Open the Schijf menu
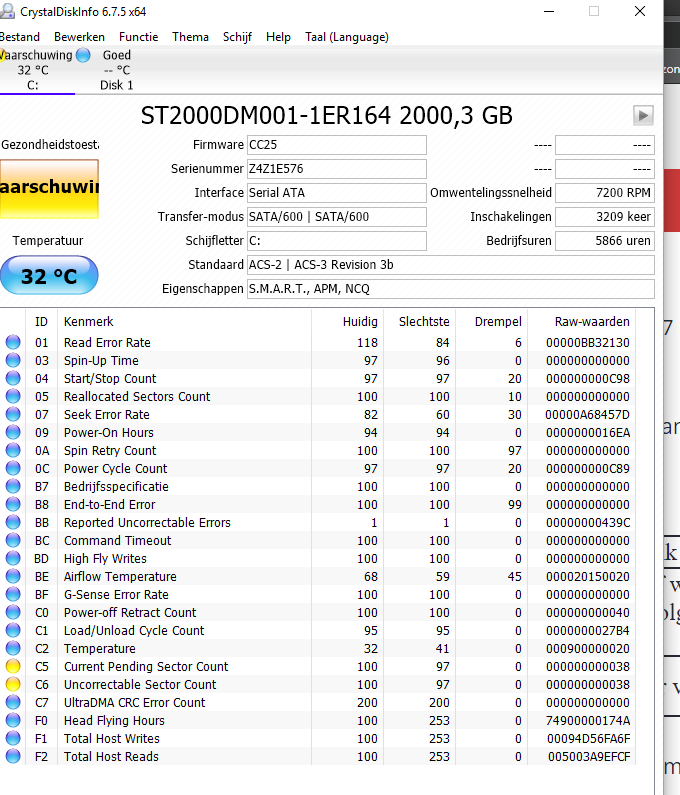 click(x=237, y=37)
